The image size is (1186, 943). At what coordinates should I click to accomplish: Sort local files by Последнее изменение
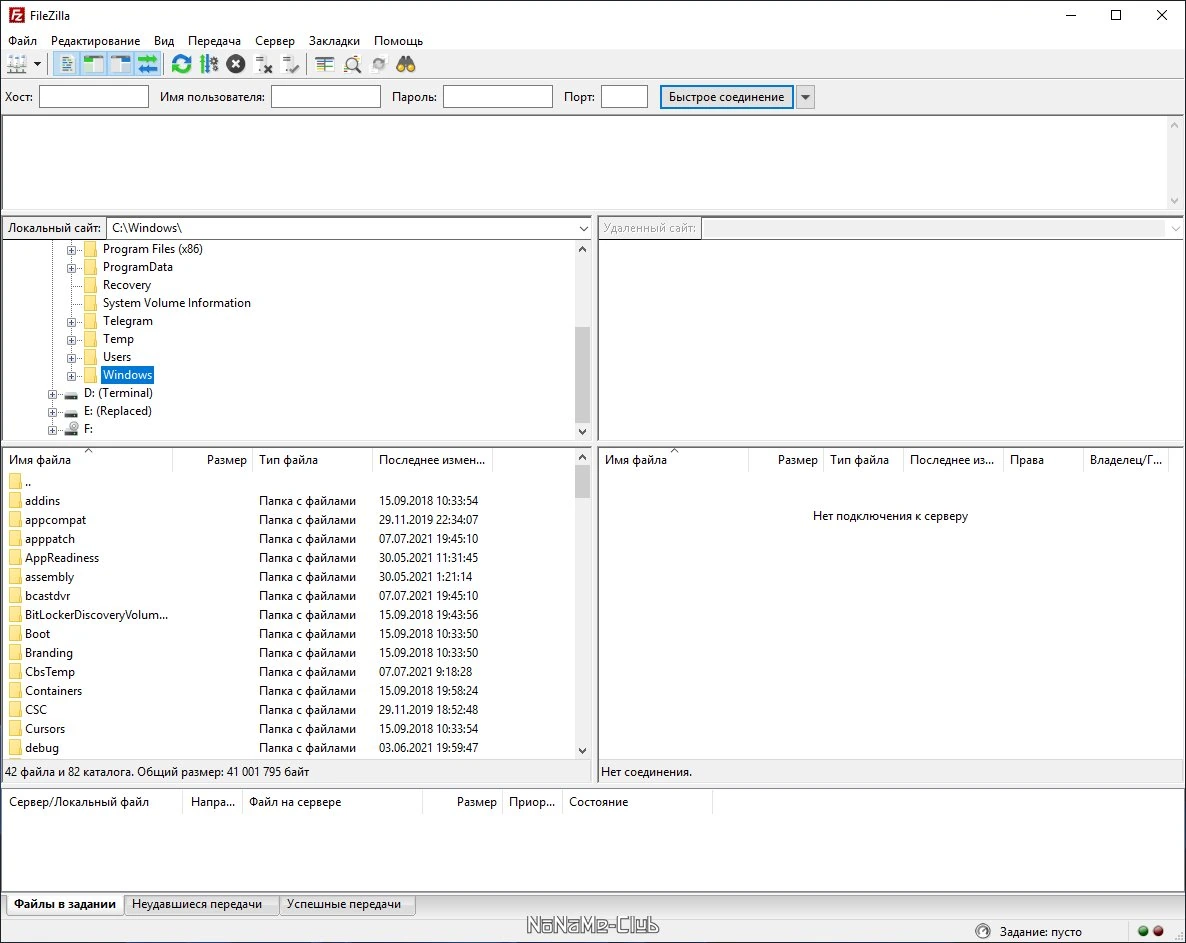click(433, 460)
